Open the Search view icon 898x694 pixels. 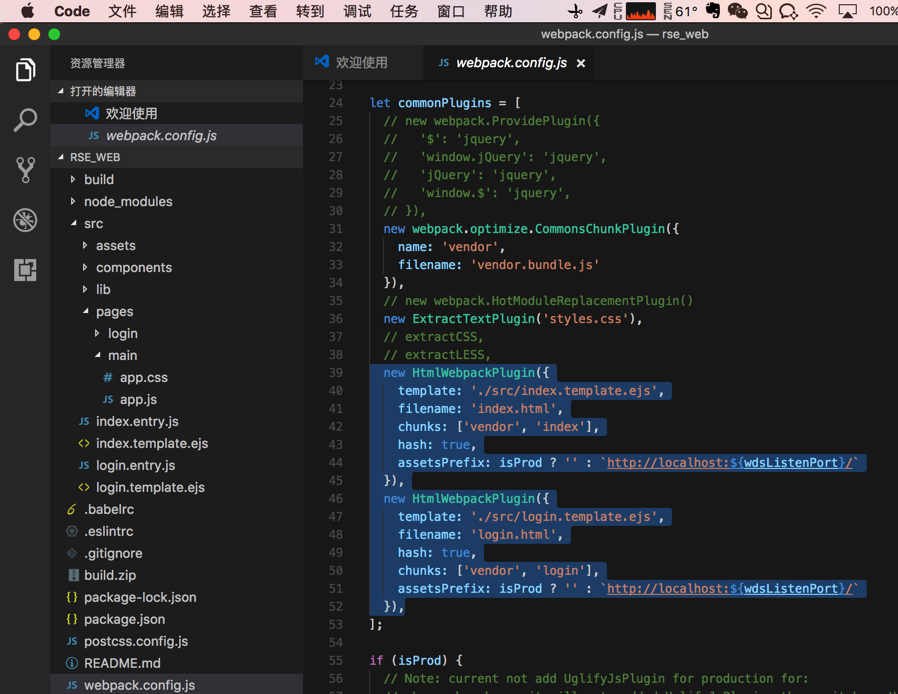[x=25, y=120]
